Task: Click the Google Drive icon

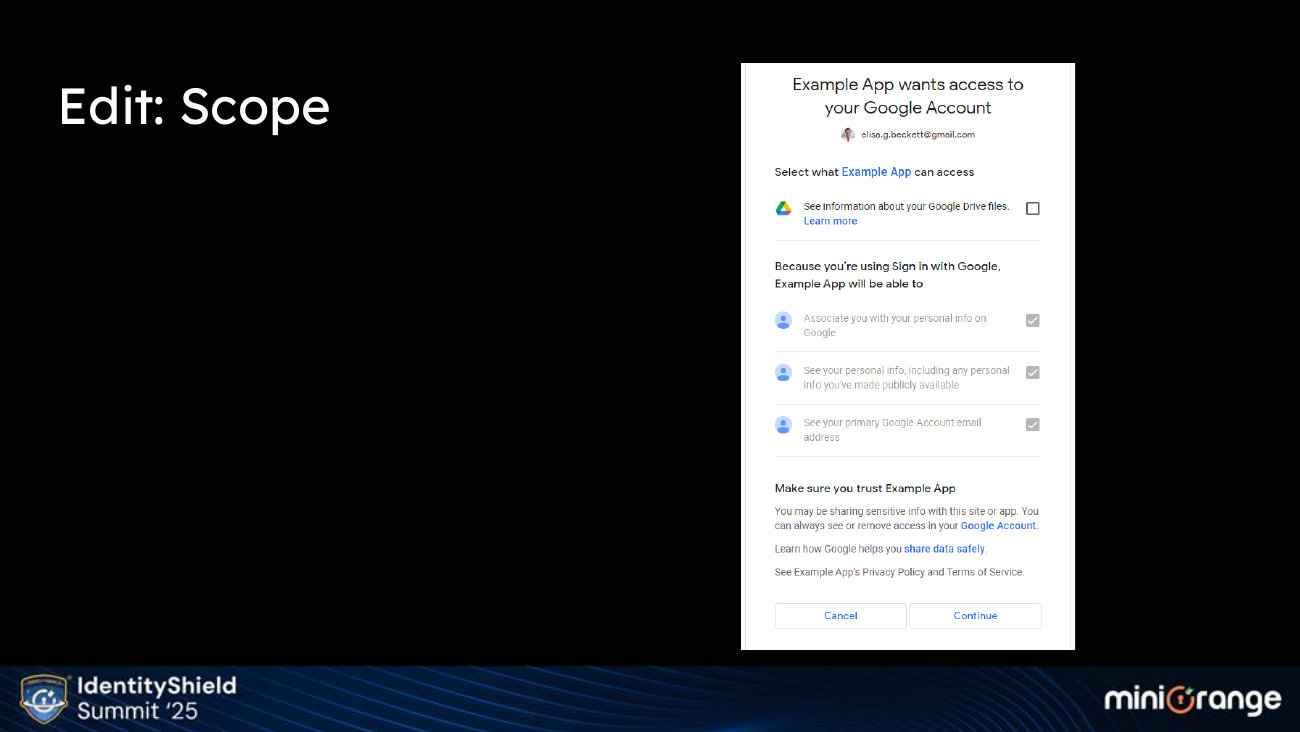Action: [783, 208]
